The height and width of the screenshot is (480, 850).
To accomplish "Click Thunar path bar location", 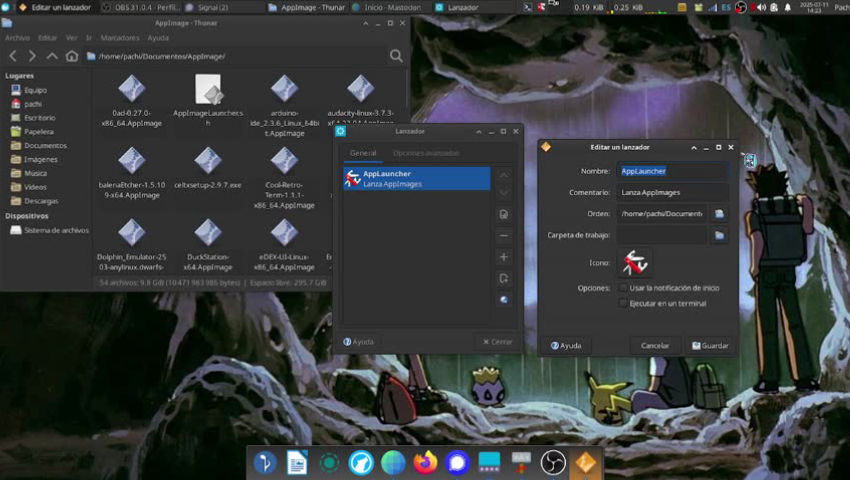I will 162,56.
